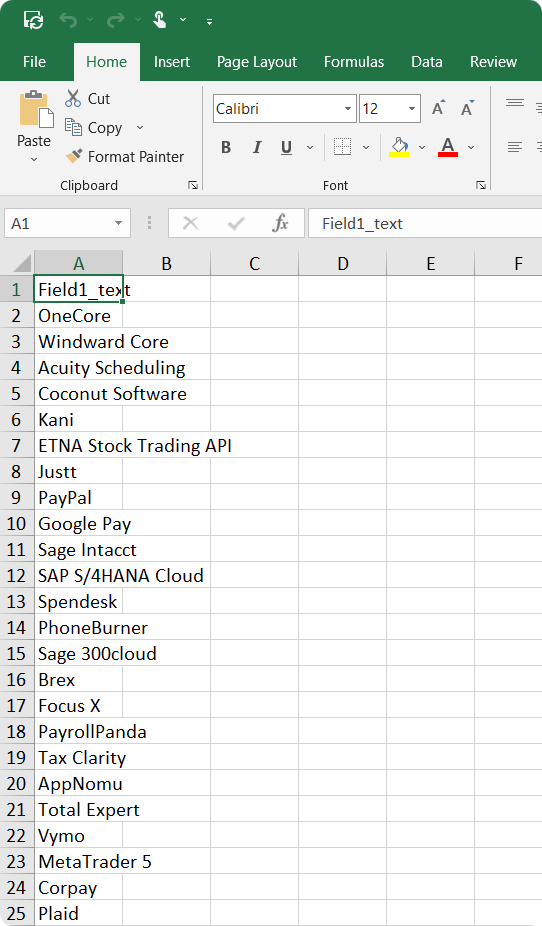Activate Format Painter
542x926 pixels.
125,156
